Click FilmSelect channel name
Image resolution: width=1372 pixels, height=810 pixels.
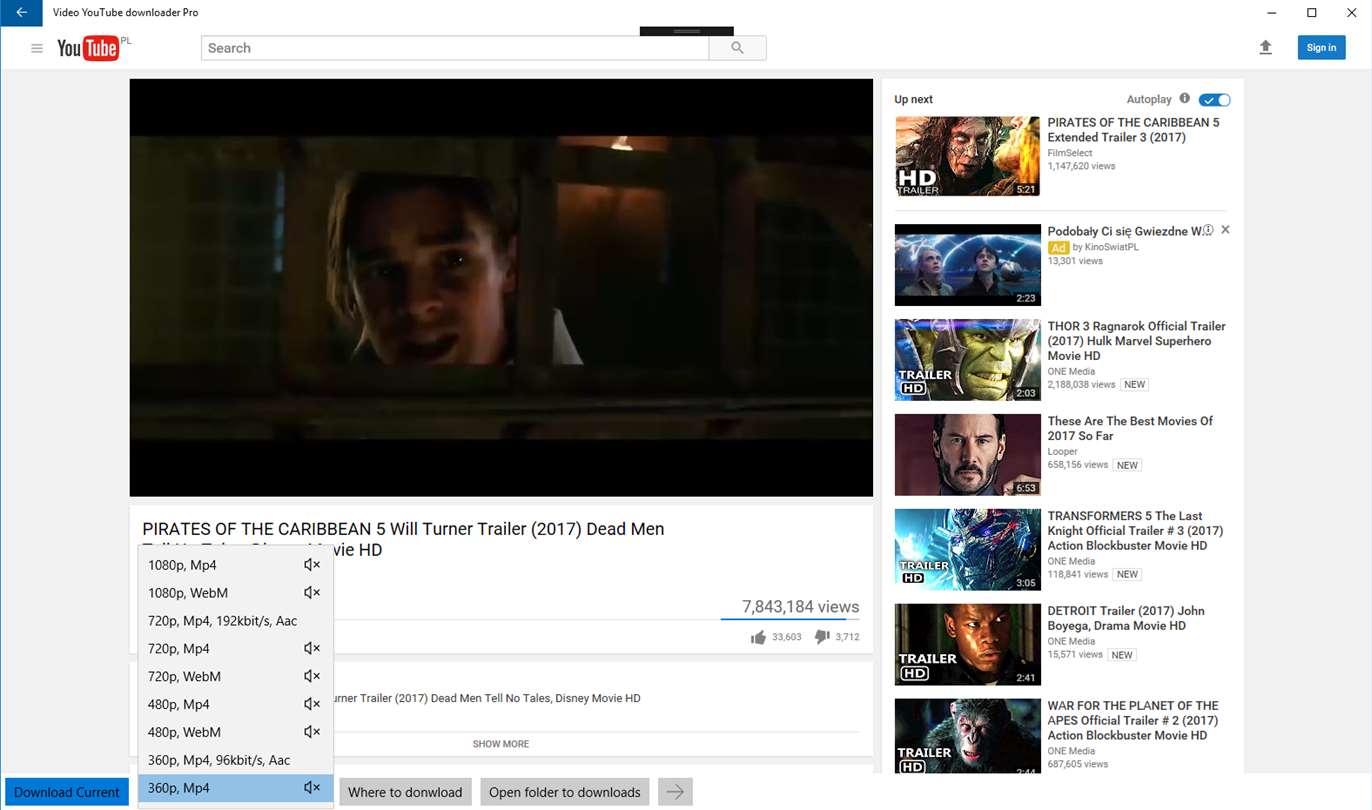pyautogui.click(x=1070, y=153)
